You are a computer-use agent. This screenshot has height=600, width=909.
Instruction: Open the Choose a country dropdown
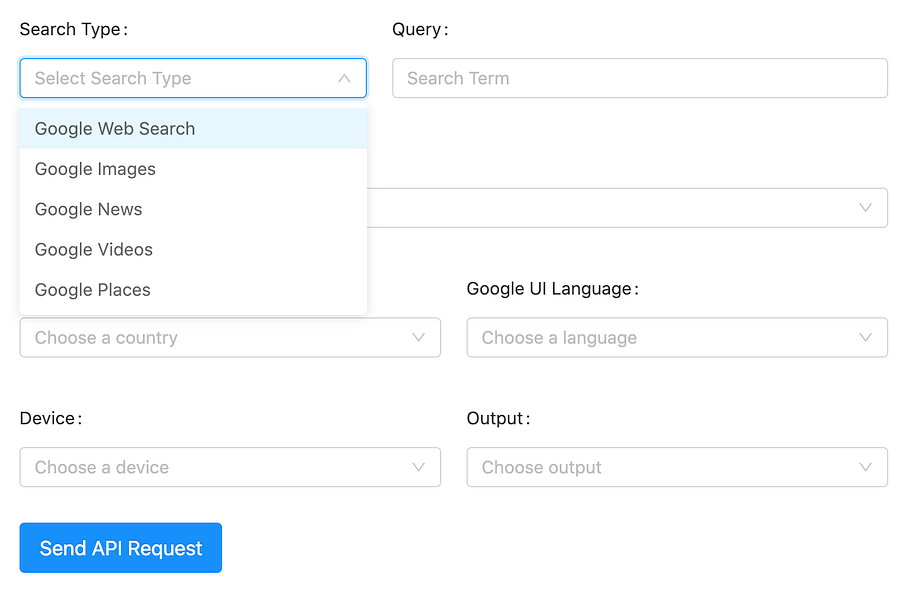click(x=230, y=337)
